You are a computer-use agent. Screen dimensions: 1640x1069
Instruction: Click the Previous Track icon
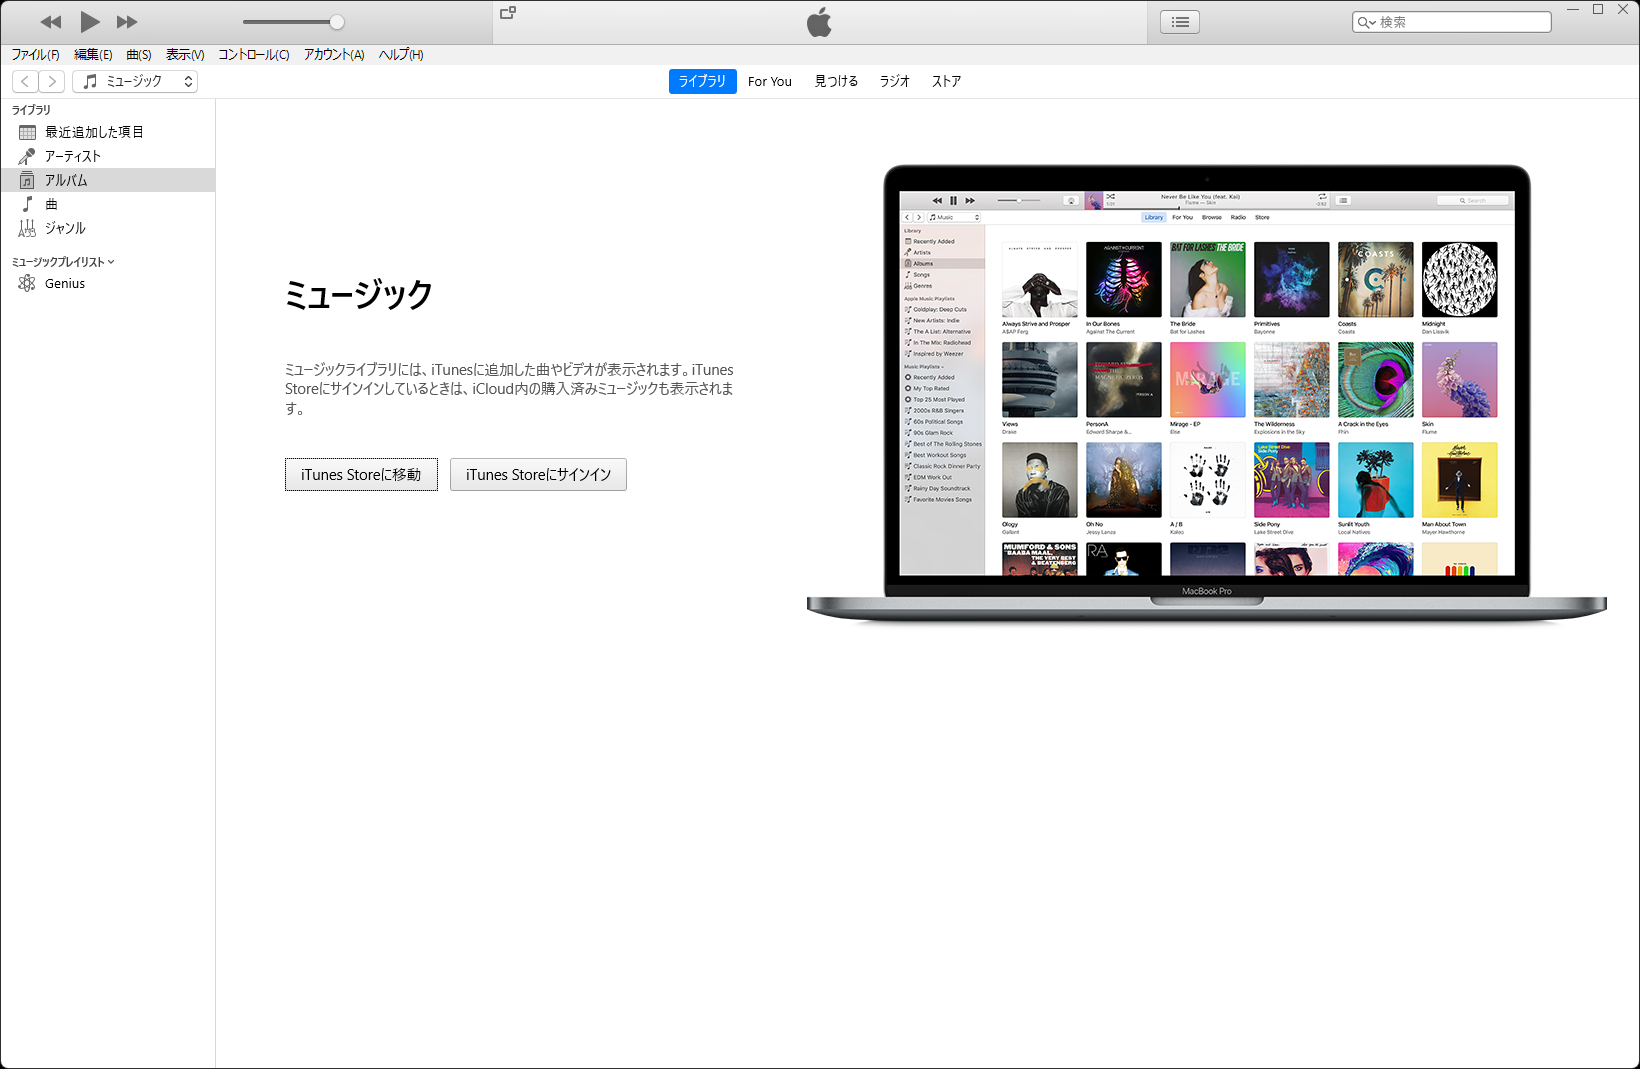tap(51, 21)
